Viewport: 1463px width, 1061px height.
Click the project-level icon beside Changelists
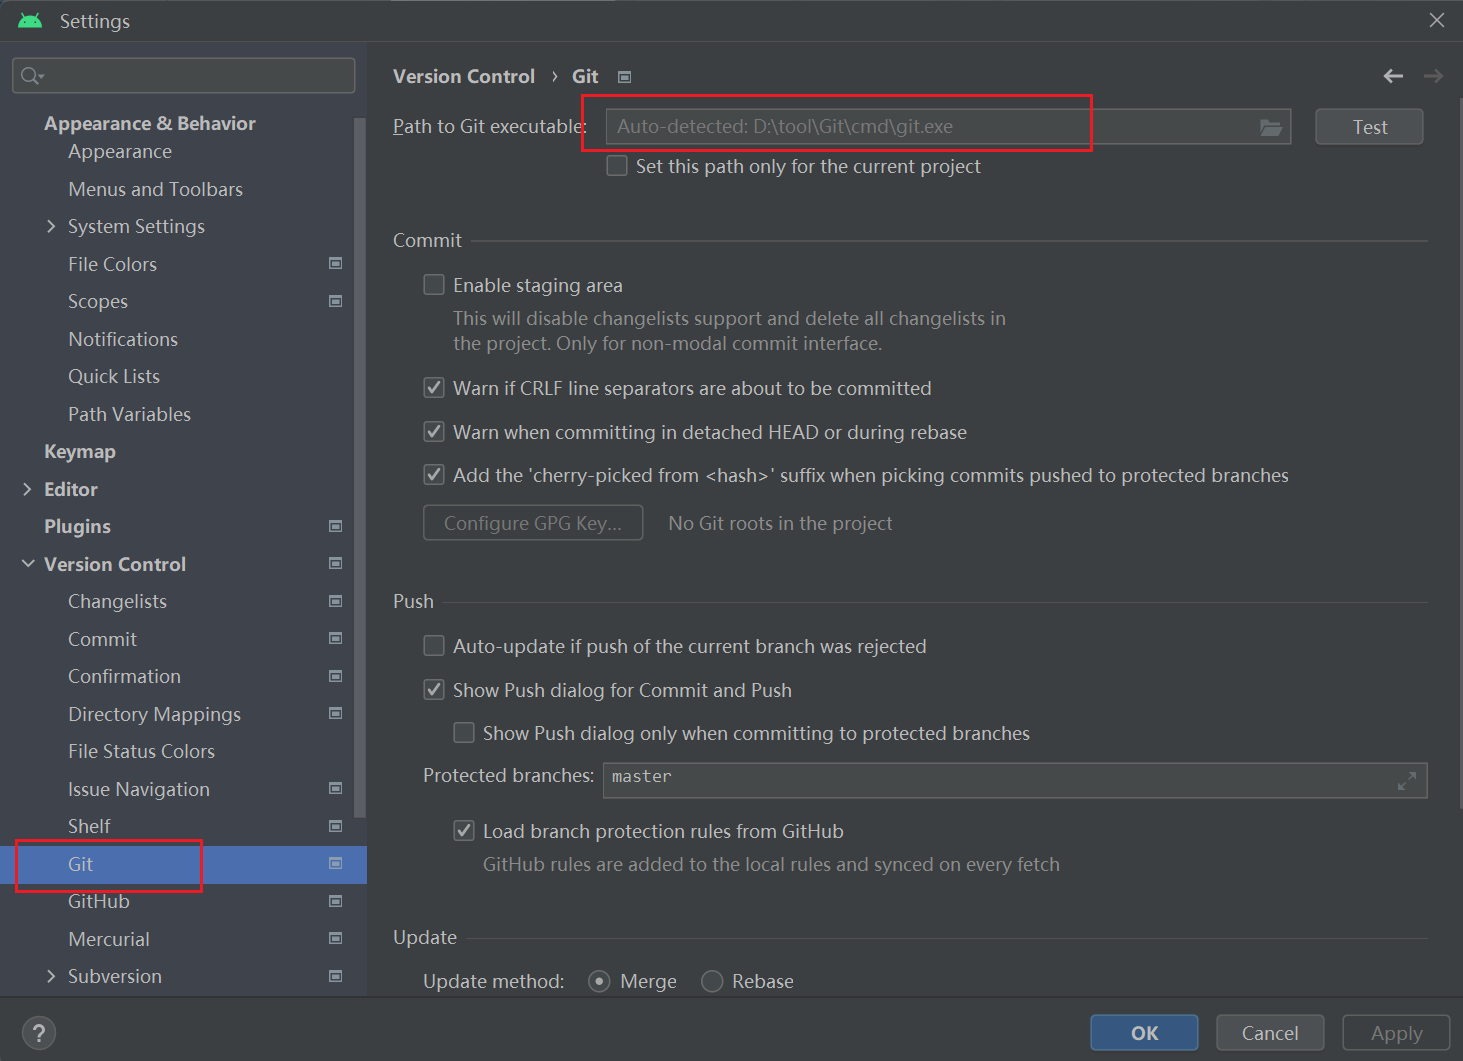pos(336,601)
